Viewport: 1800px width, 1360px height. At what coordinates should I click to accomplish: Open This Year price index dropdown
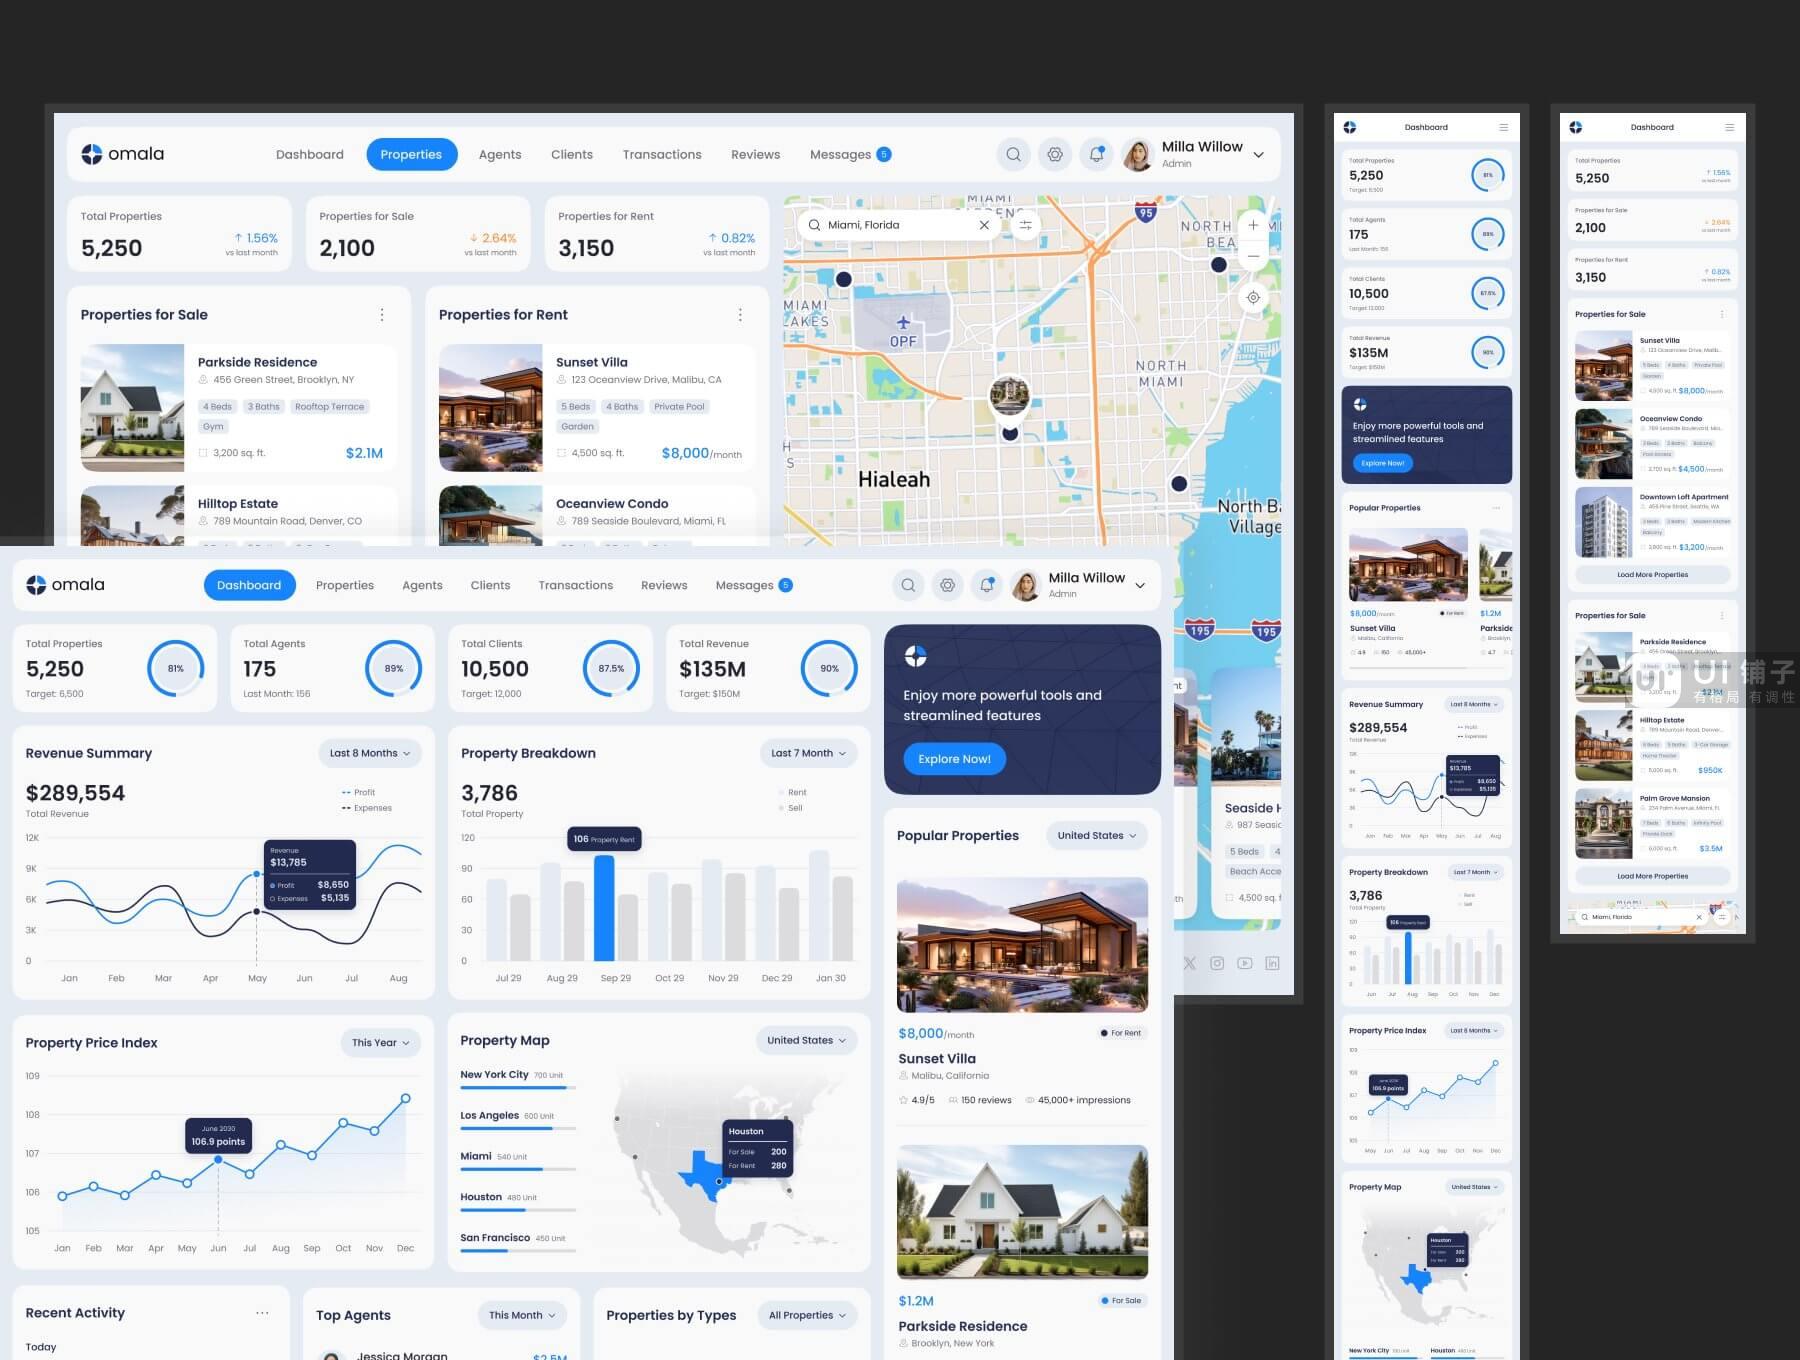click(x=380, y=1042)
